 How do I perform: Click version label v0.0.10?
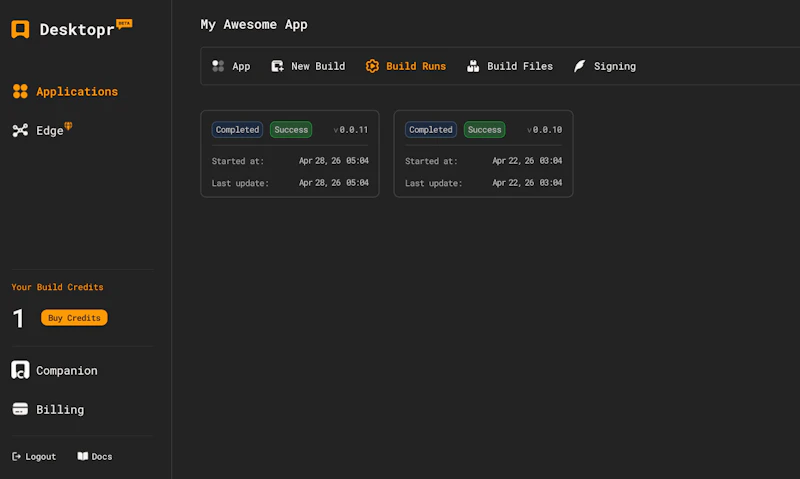coord(544,130)
